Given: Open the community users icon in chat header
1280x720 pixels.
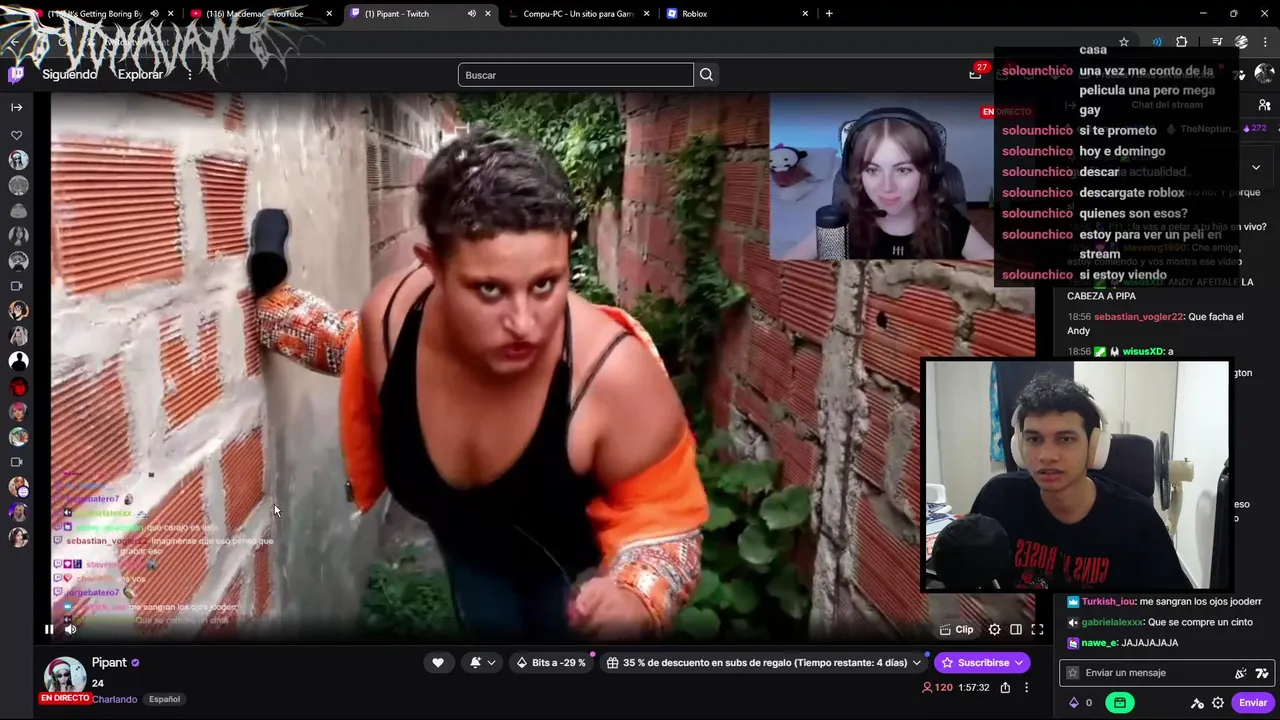Looking at the screenshot, I should click(x=1264, y=105).
